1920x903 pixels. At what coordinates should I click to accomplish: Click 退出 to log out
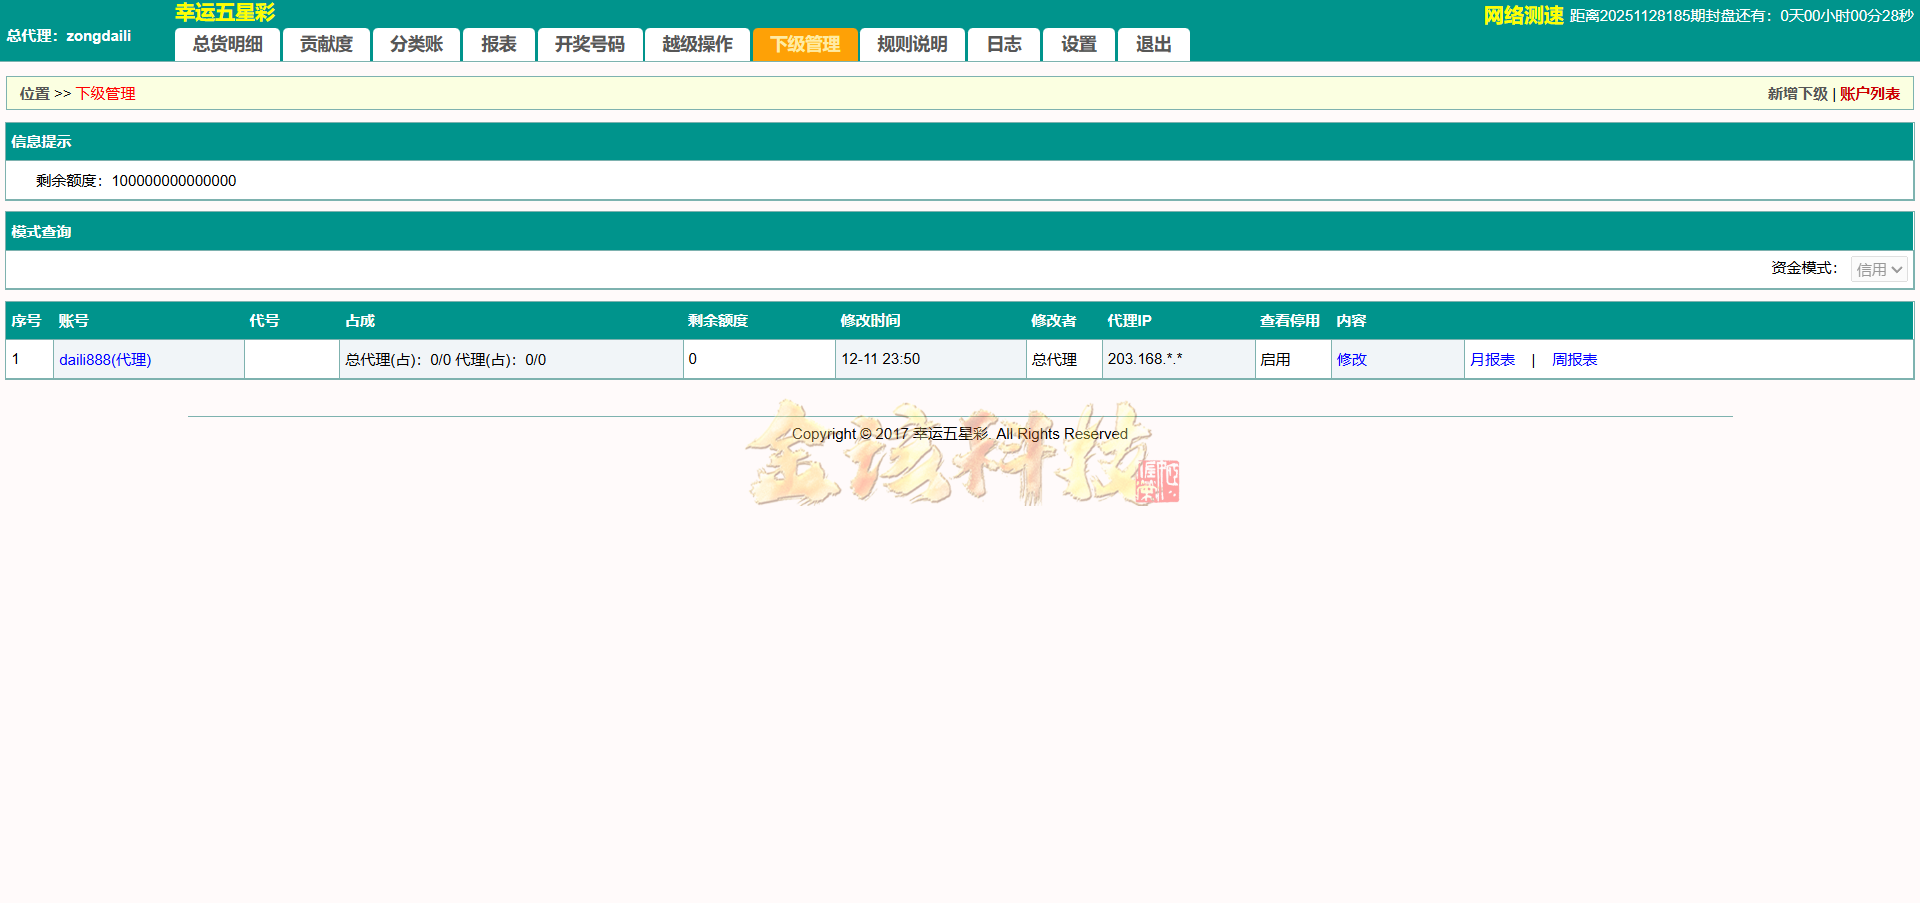(x=1153, y=44)
